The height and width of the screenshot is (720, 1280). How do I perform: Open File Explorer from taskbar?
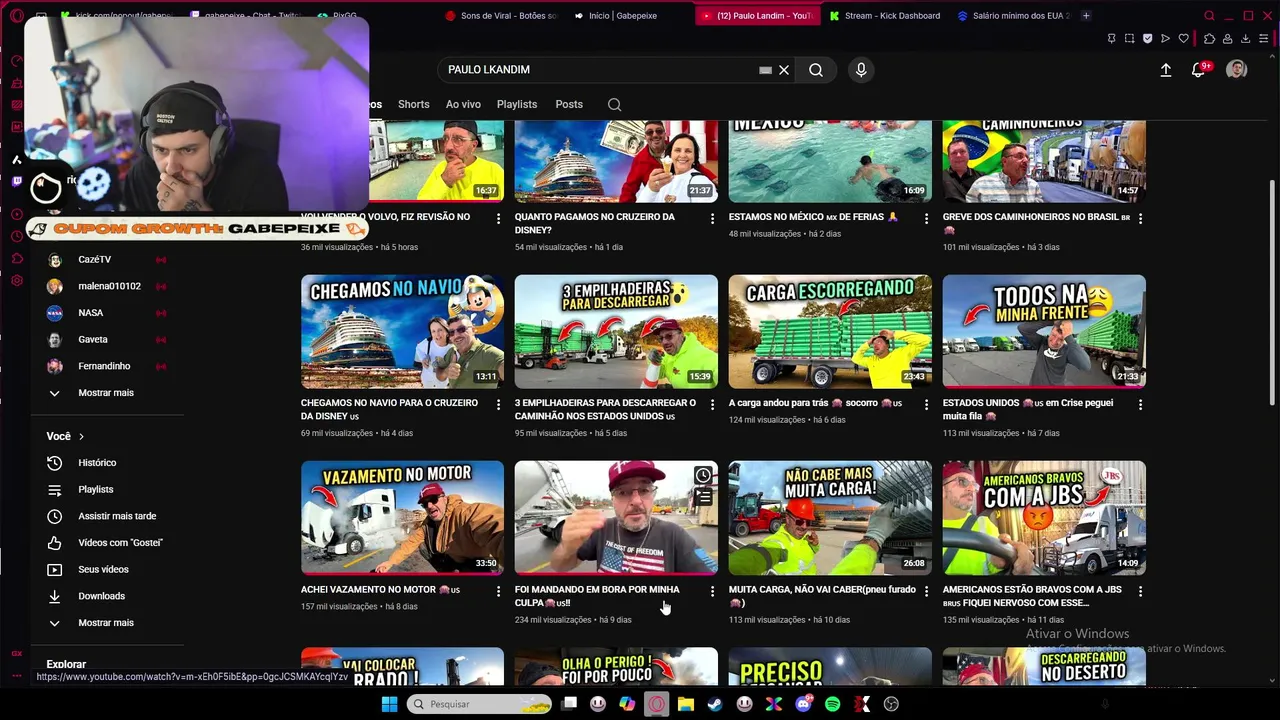[686, 704]
